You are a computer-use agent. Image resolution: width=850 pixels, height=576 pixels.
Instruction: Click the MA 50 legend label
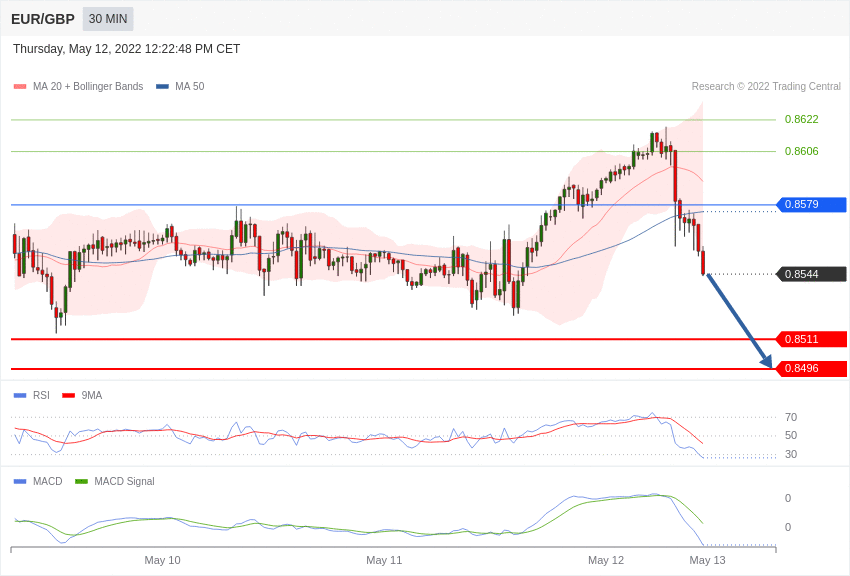[190, 86]
